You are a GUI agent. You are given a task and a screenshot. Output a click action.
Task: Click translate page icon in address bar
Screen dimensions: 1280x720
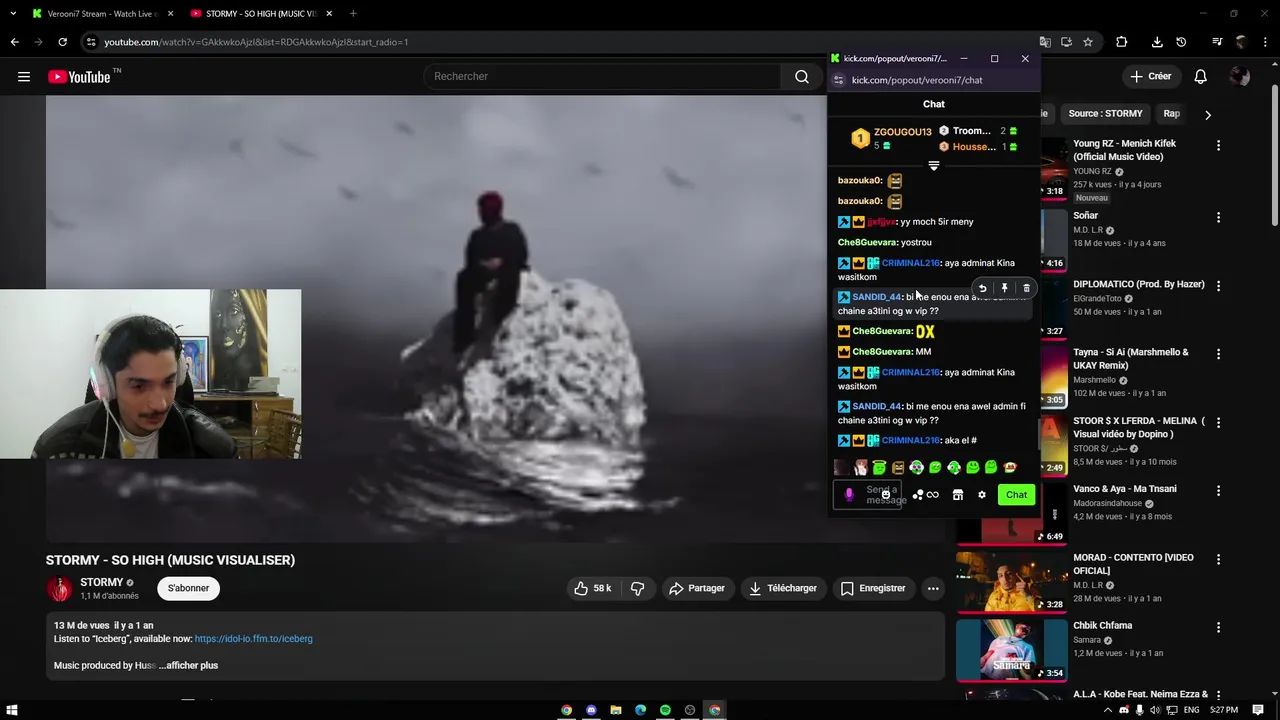pyautogui.click(x=1045, y=42)
